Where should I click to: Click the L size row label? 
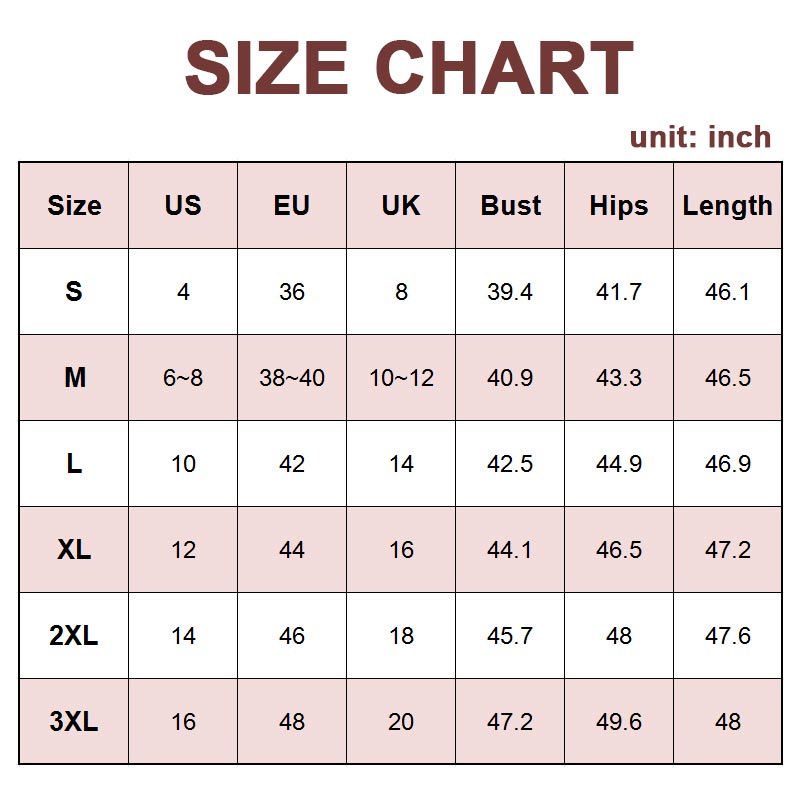[x=74, y=464]
